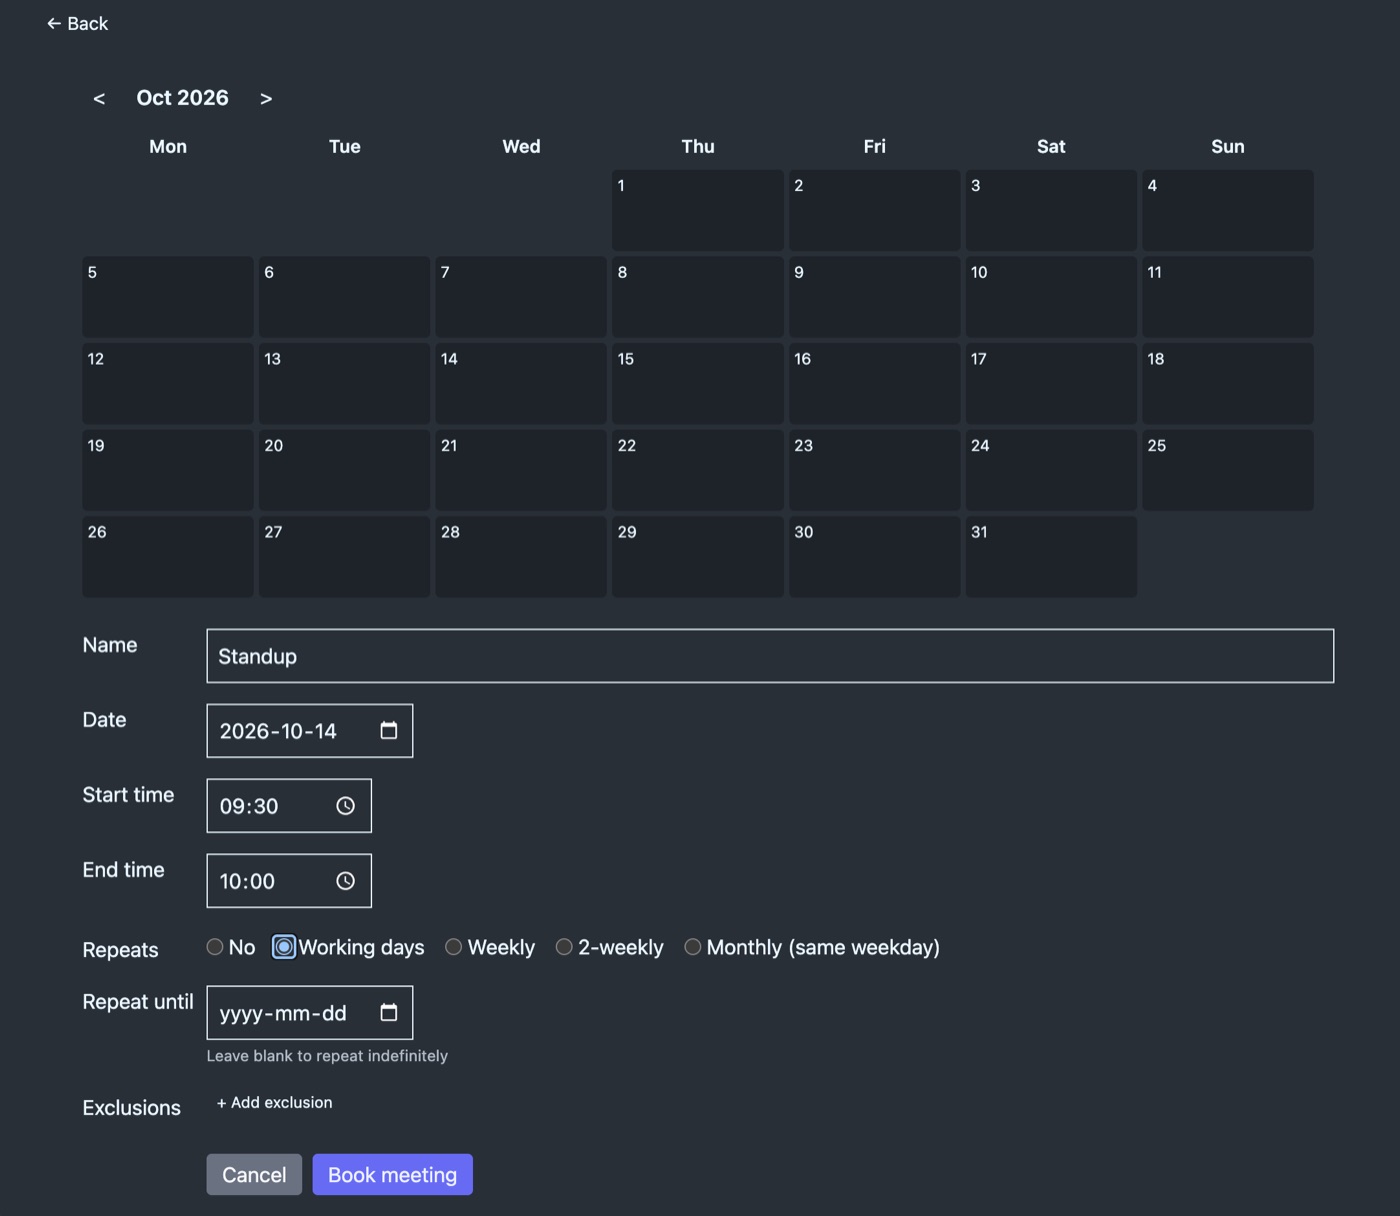Click the Exclusions label

point(132,1108)
